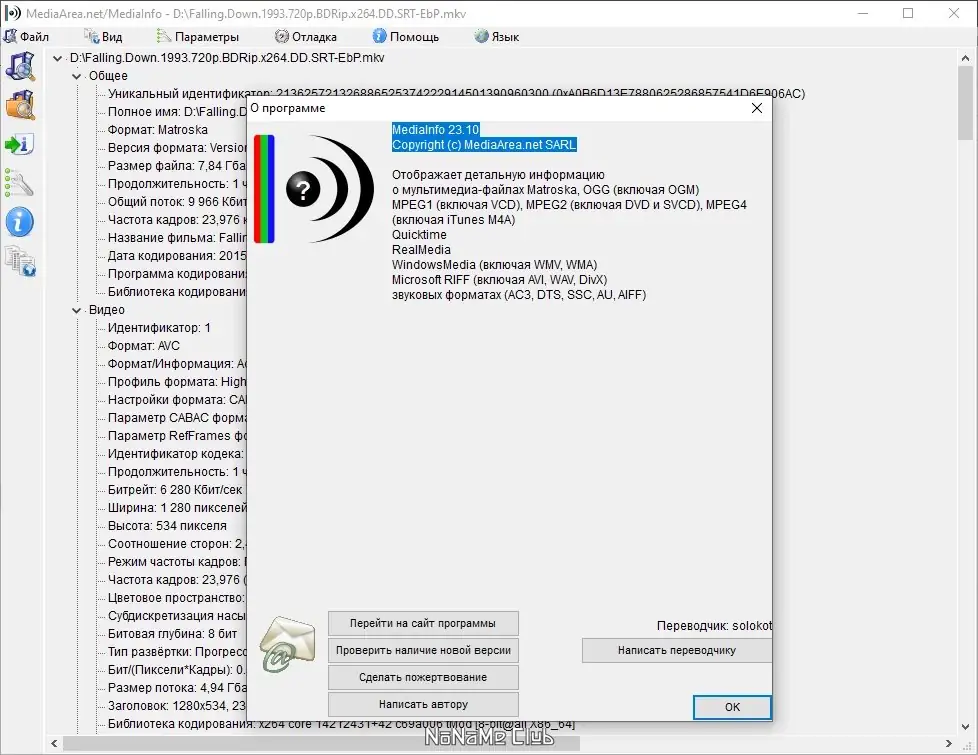978x755 pixels.
Task: Select the Ширина: 1 280 пикселей row
Action: coord(177,508)
